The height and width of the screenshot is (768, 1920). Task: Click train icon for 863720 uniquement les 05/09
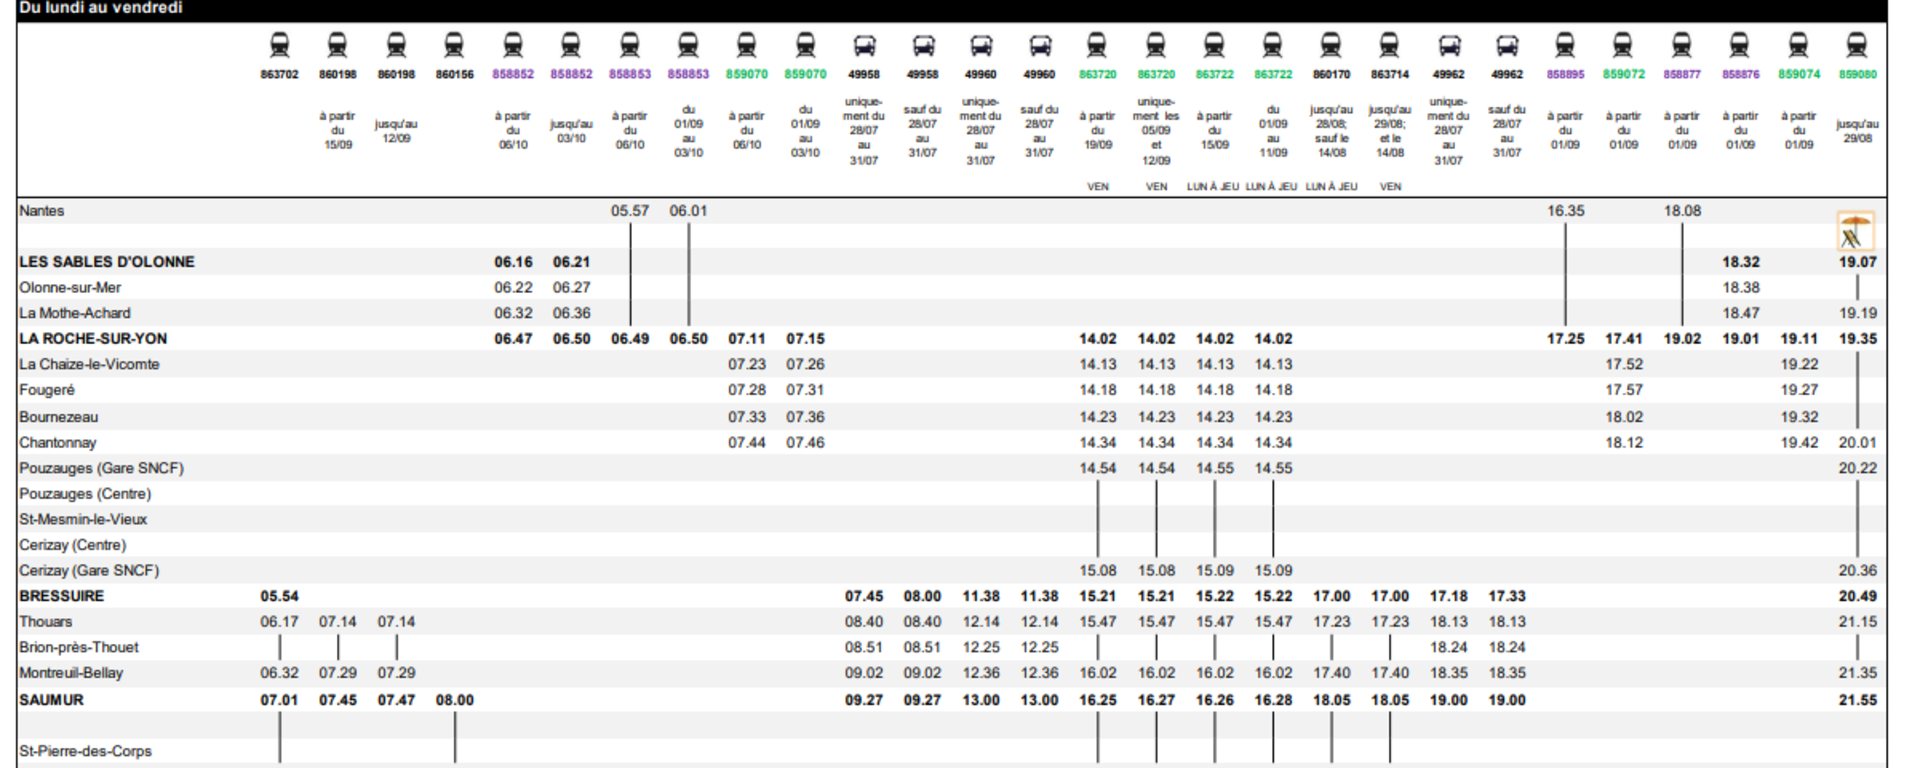[1156, 45]
